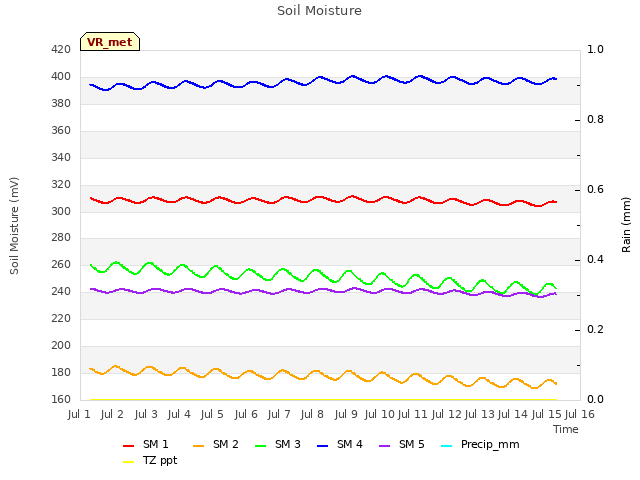Select the SM 1 legend label

click(155, 444)
